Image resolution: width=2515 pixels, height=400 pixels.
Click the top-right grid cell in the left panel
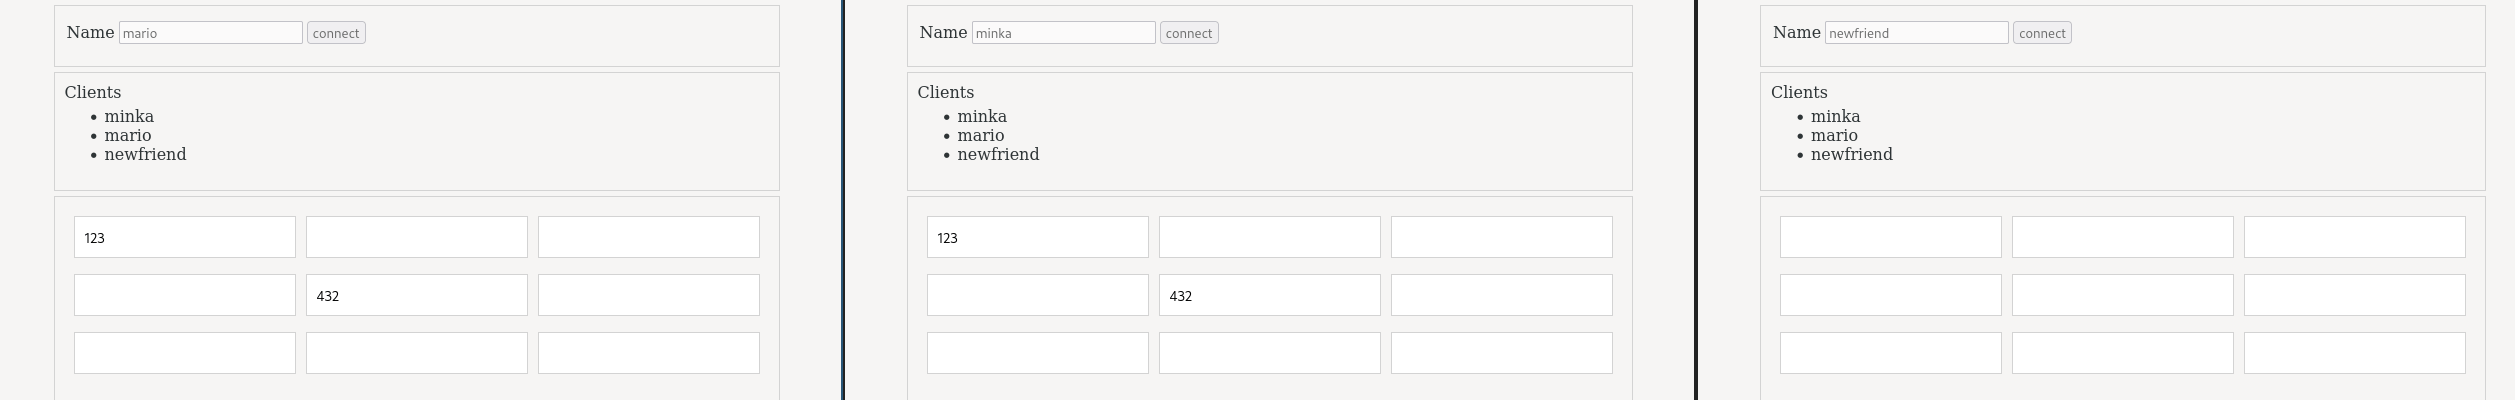[649, 237]
